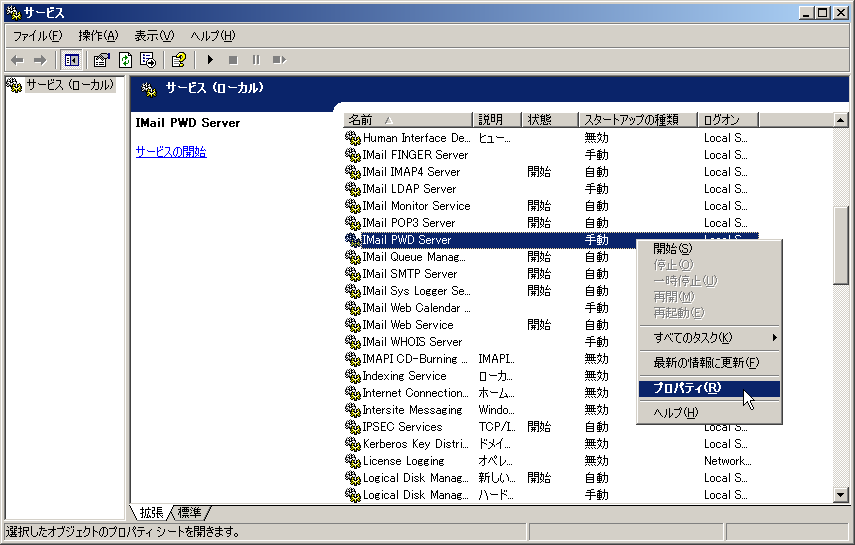Screen dimensions: 855x545
Task: Click the Forward arrow toolbar icon
Action: pyautogui.click(x=40, y=60)
